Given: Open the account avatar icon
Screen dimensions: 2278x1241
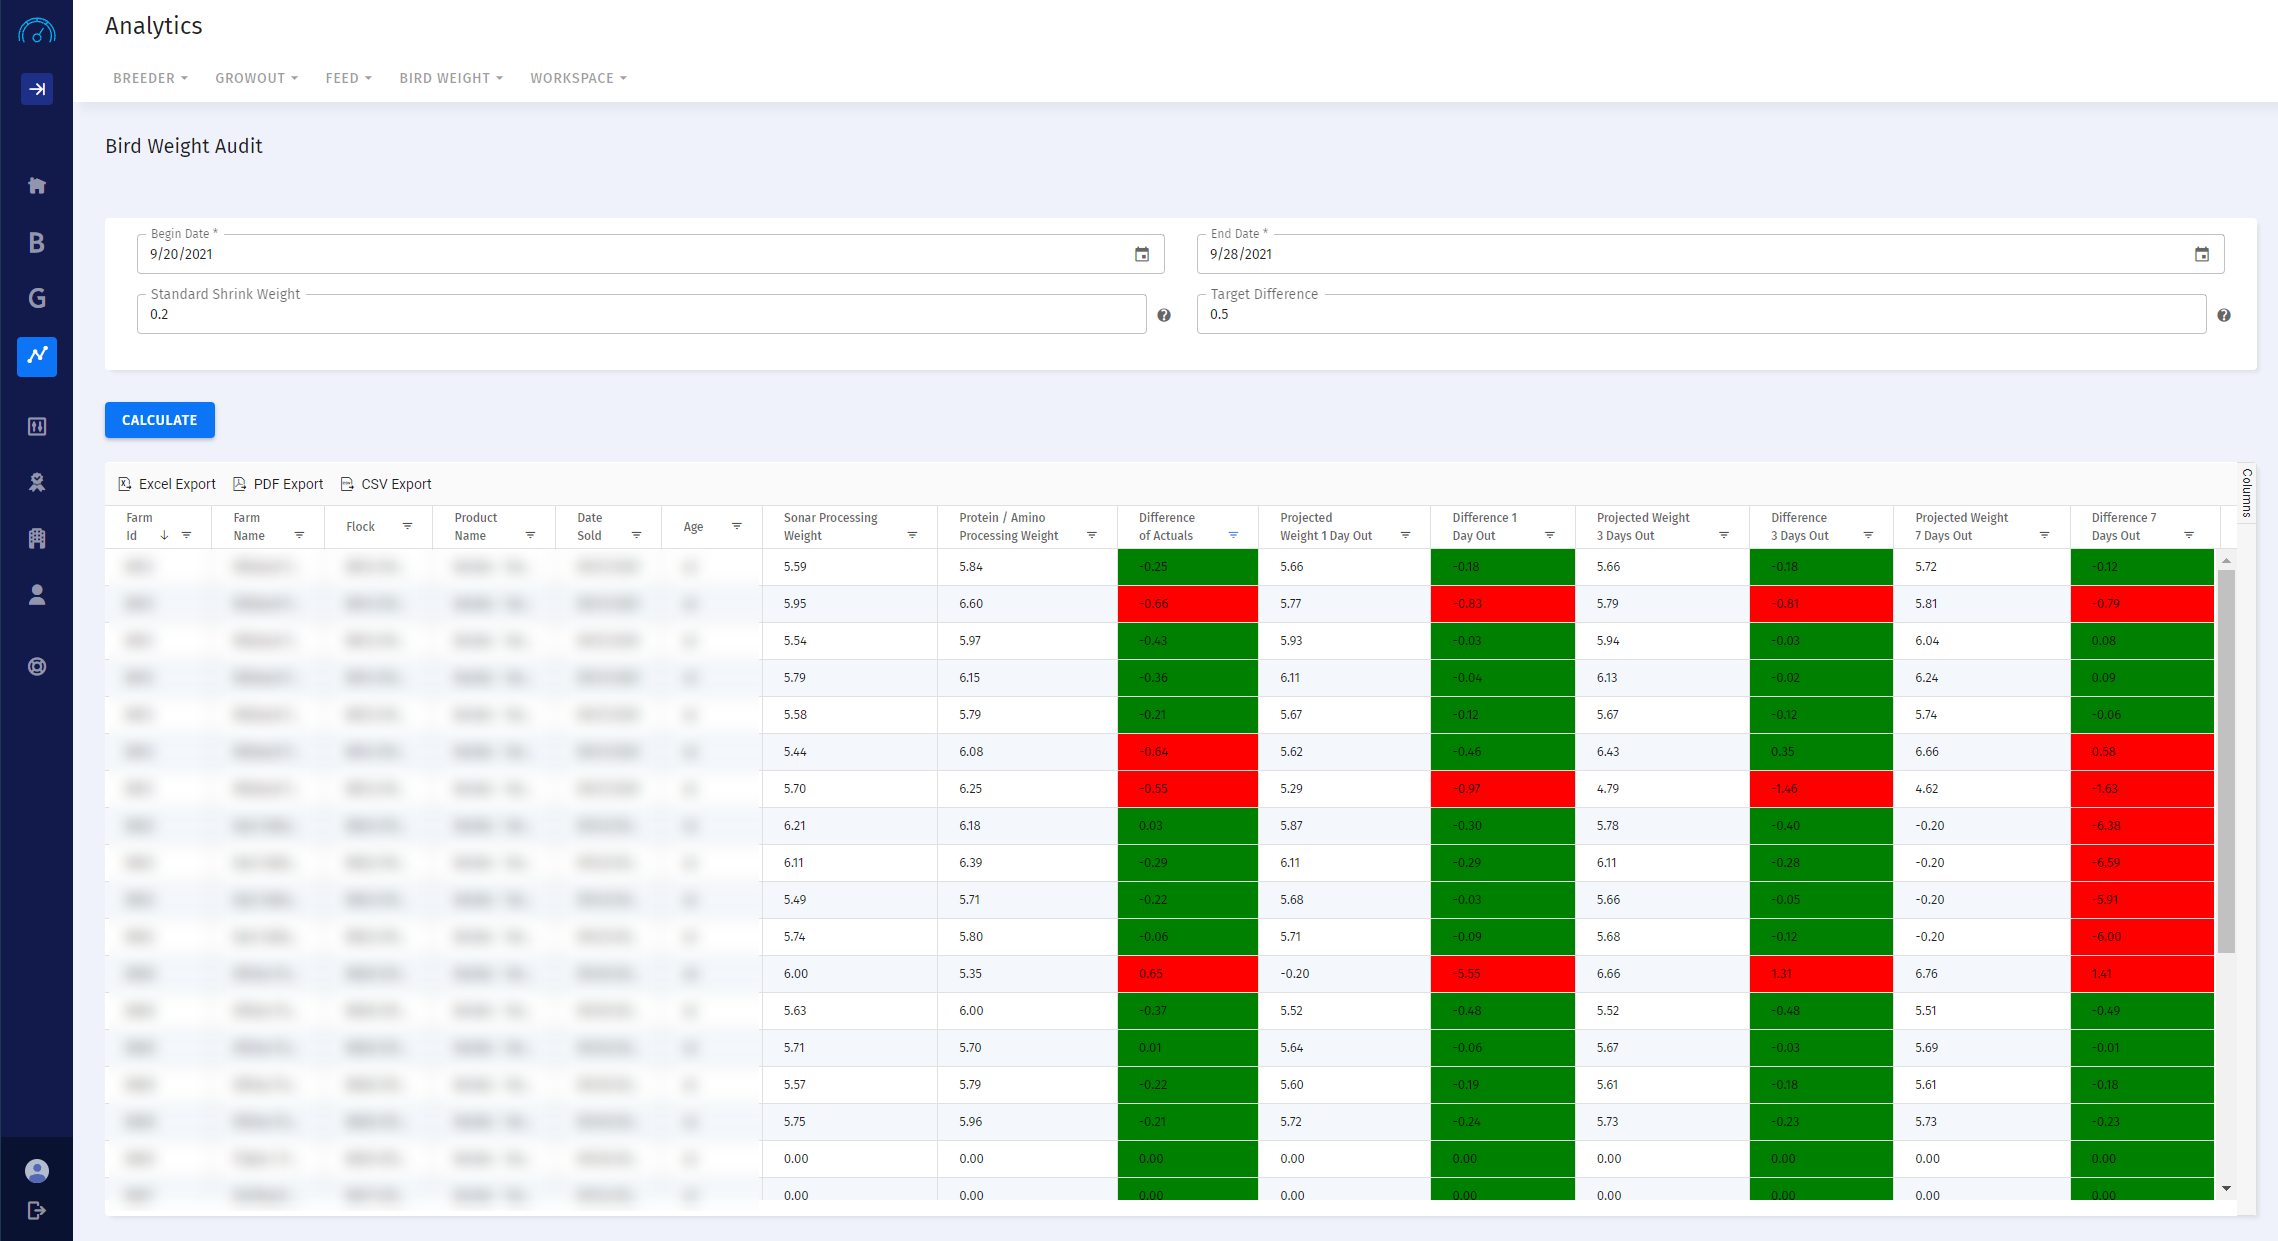Looking at the screenshot, I should tap(37, 1171).
